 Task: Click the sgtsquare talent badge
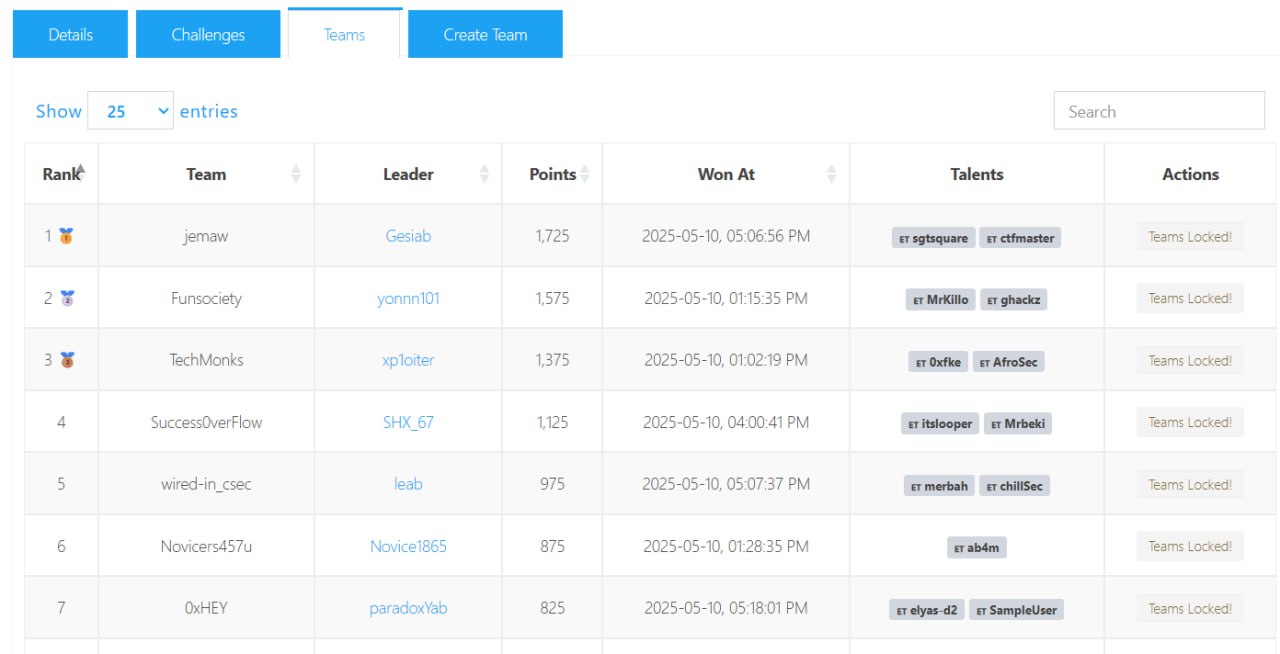(x=932, y=238)
